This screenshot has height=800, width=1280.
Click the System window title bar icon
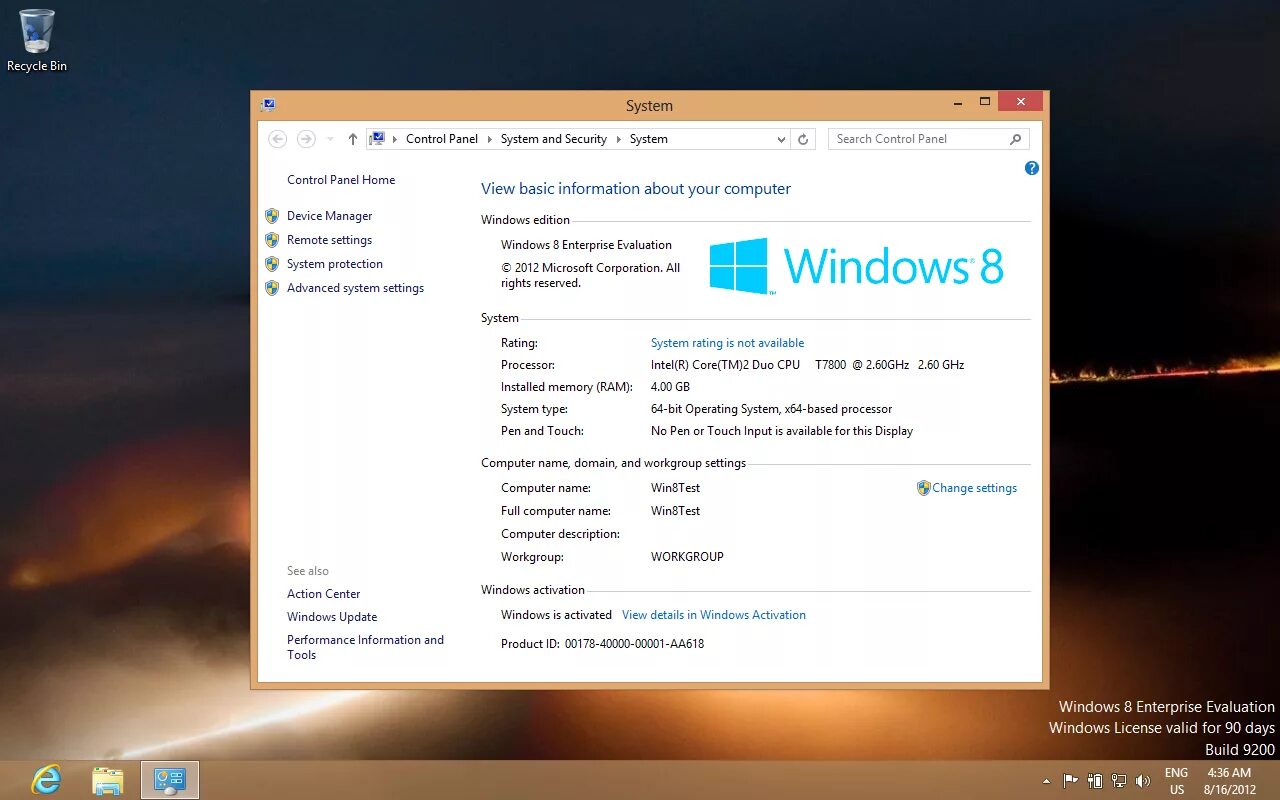[x=268, y=105]
